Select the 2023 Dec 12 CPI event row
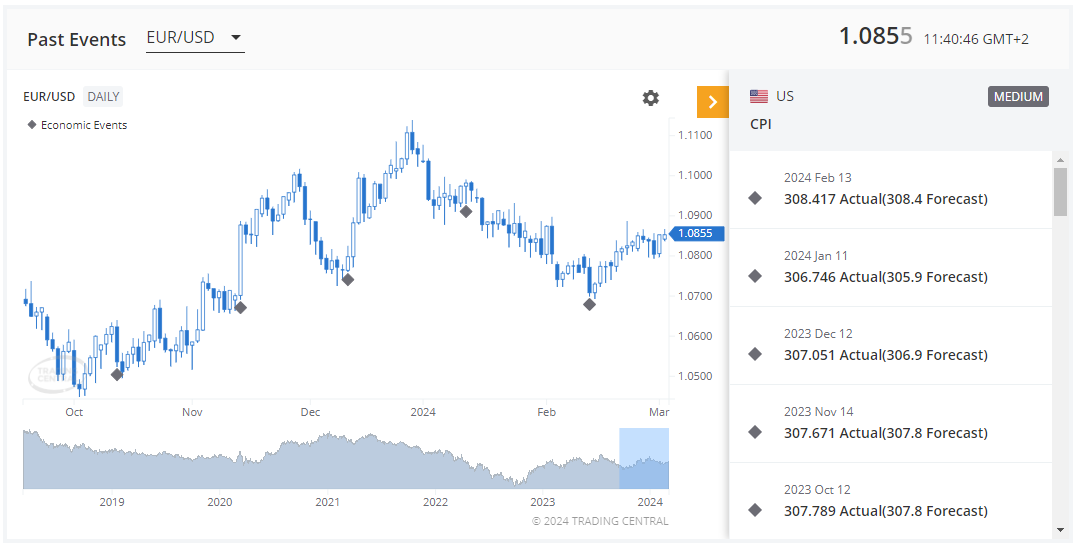 tap(890, 345)
